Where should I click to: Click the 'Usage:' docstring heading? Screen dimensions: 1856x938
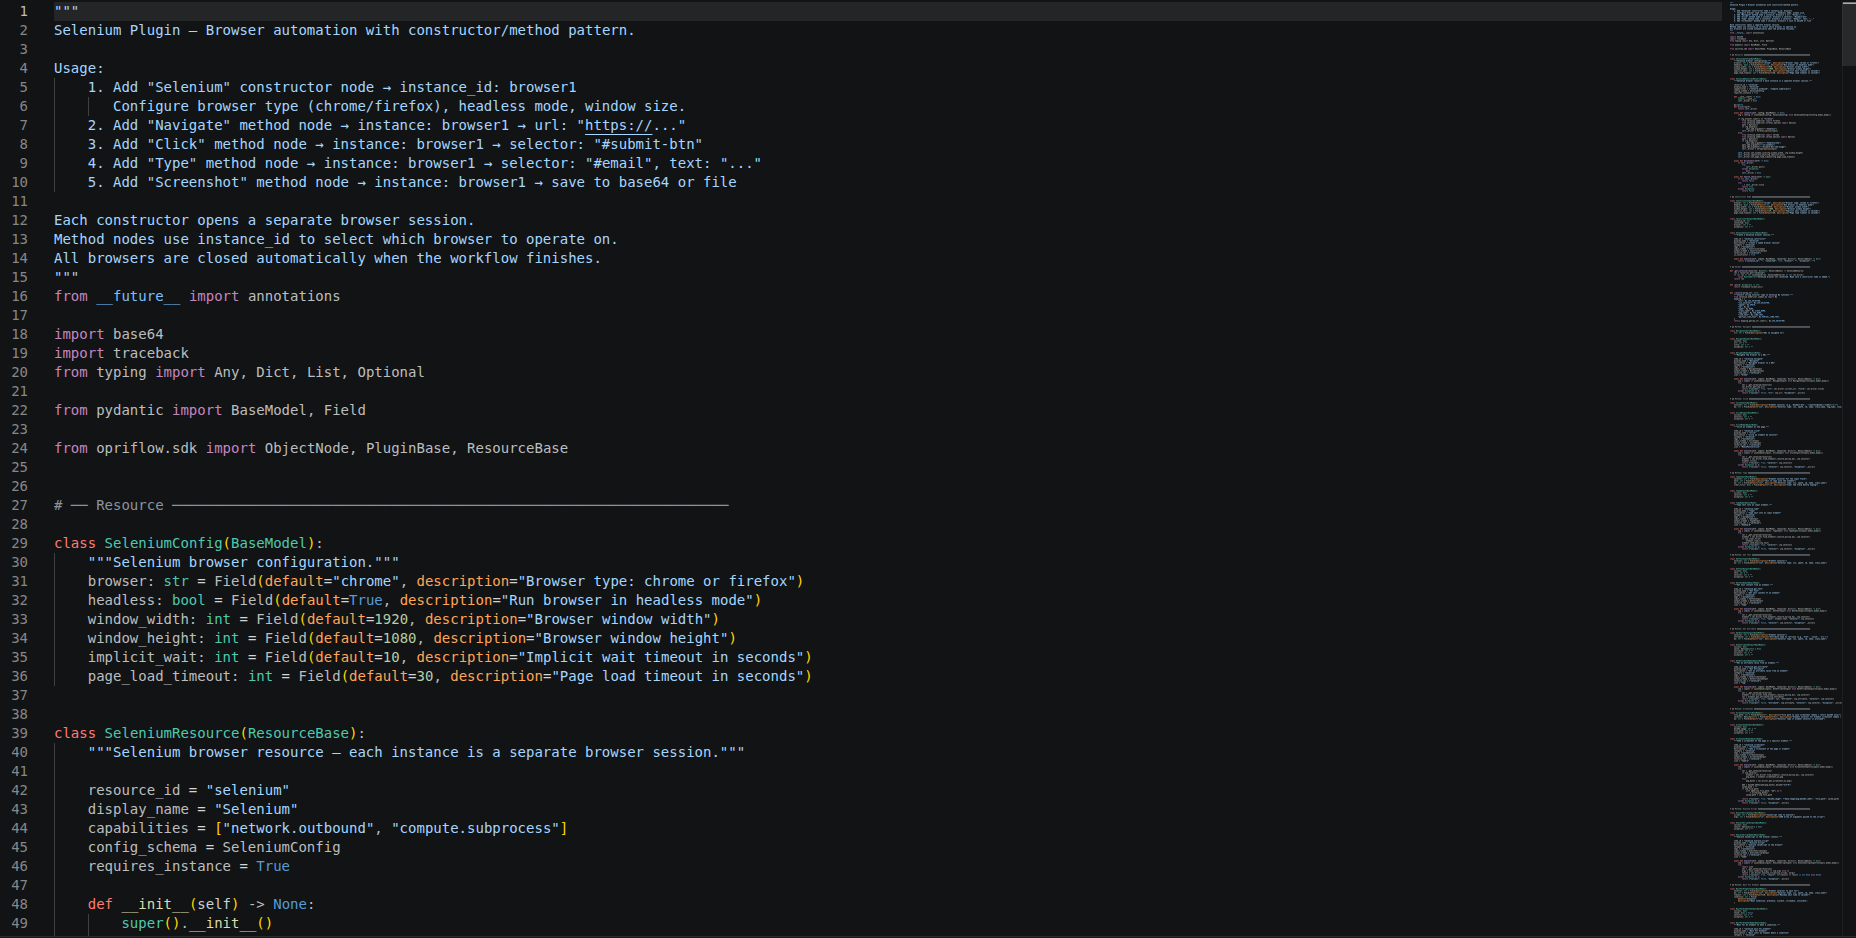coord(79,68)
